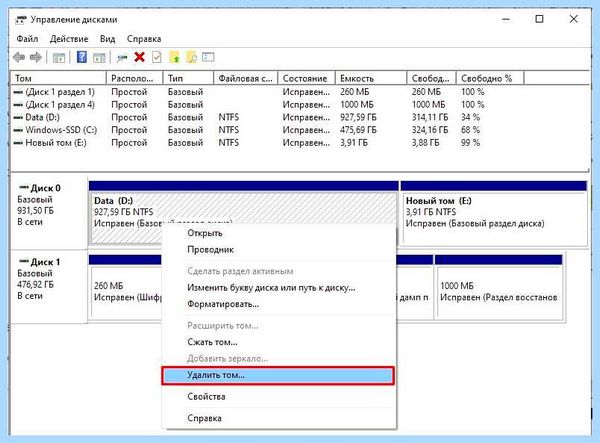This screenshot has width=600, height=443.
Task: Click the 475,69 ГБ capacity cell
Action: (x=358, y=130)
